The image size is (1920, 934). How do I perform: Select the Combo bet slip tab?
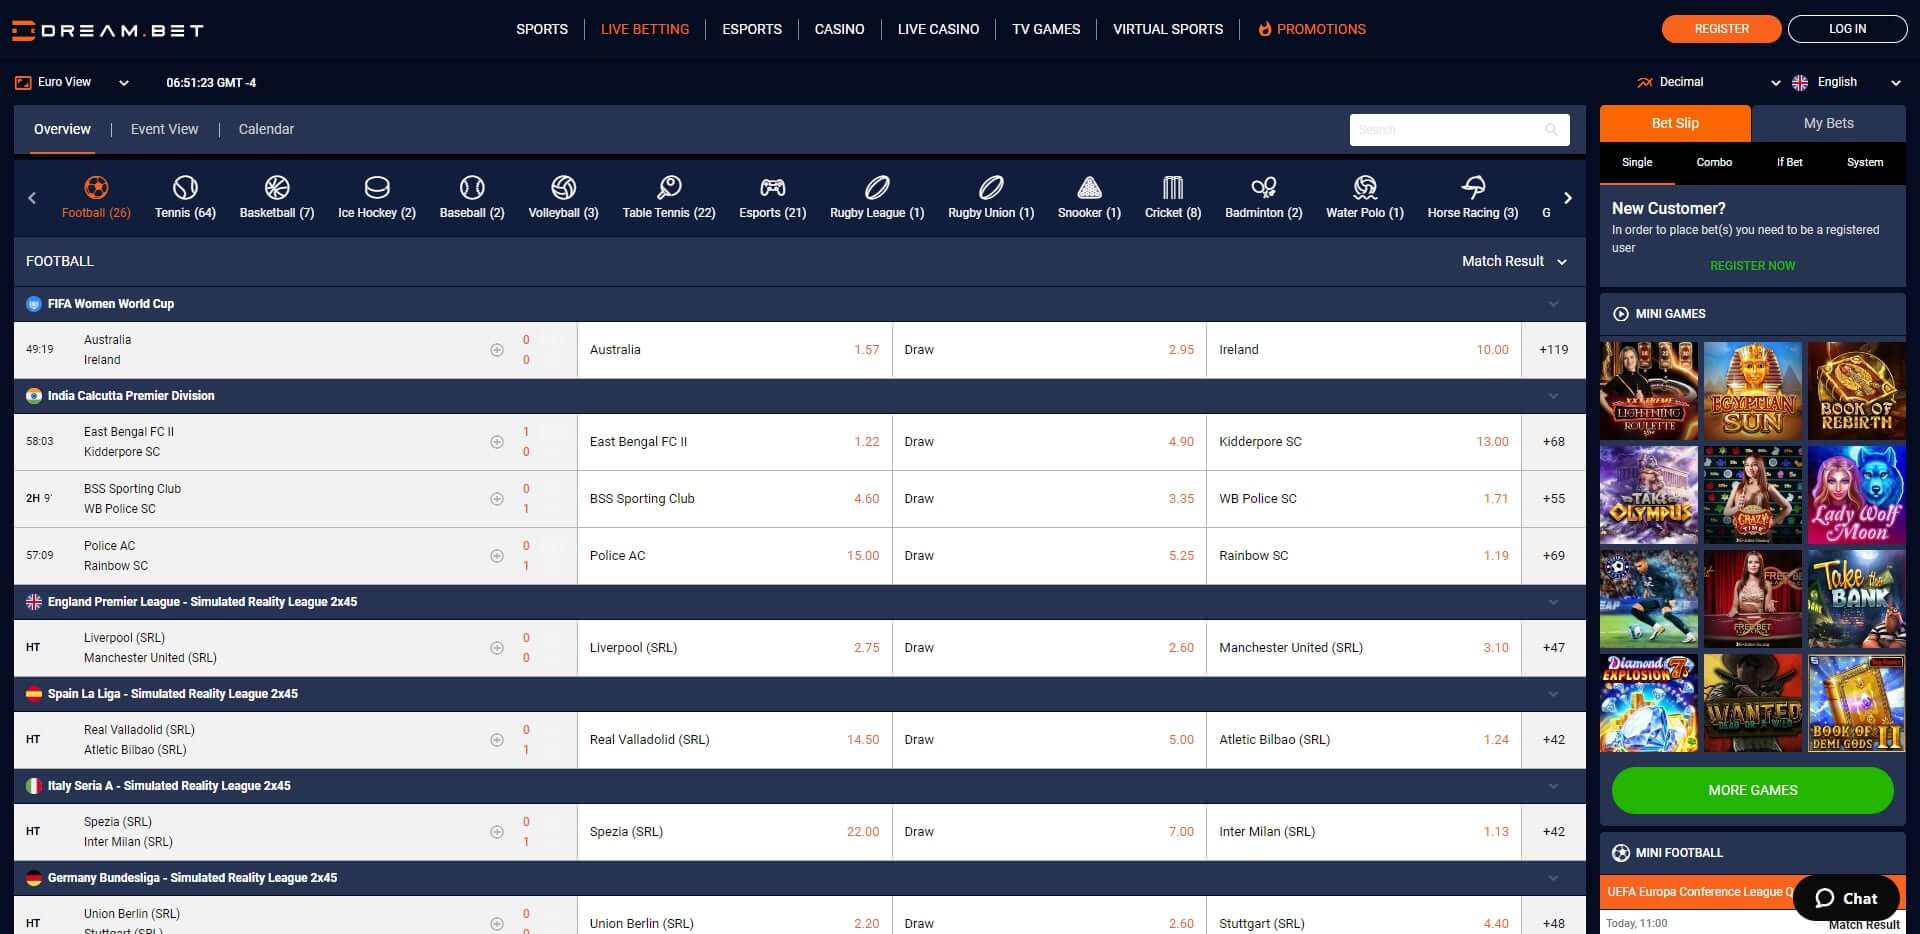click(1714, 162)
